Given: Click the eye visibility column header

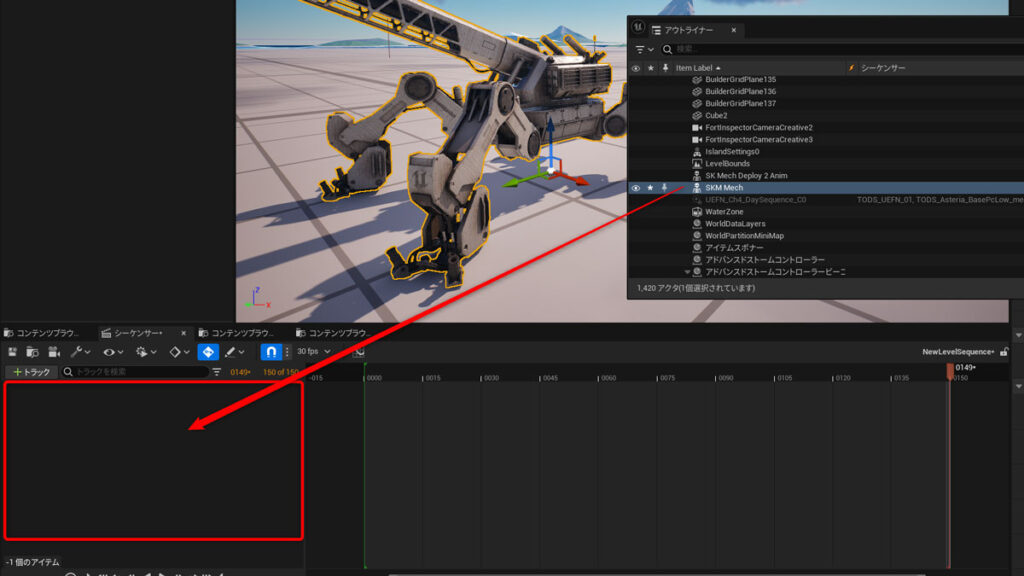Looking at the screenshot, I should tap(635, 68).
